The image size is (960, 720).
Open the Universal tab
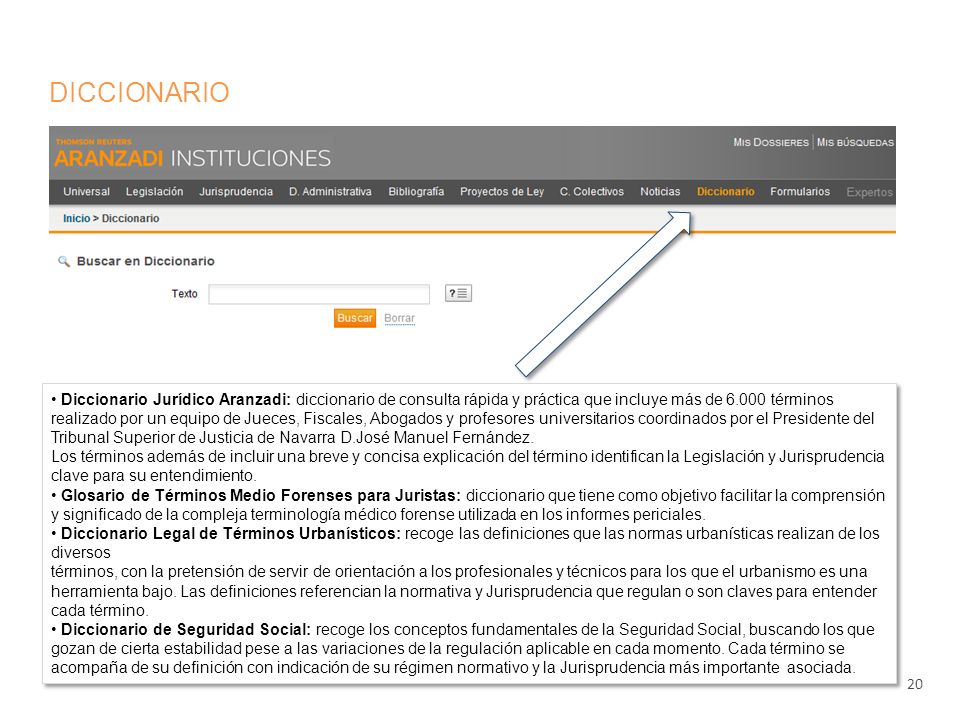86,192
